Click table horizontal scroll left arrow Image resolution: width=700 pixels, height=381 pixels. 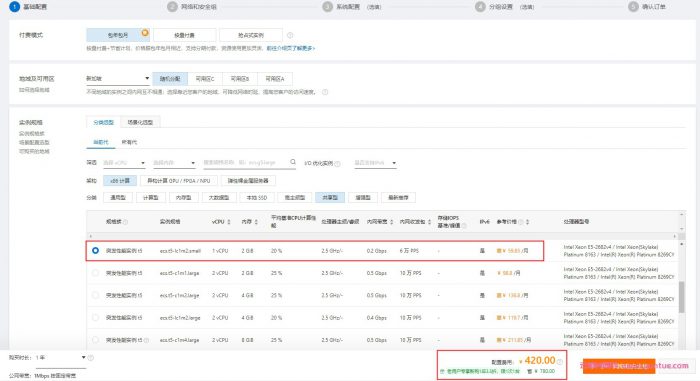click(x=91, y=236)
